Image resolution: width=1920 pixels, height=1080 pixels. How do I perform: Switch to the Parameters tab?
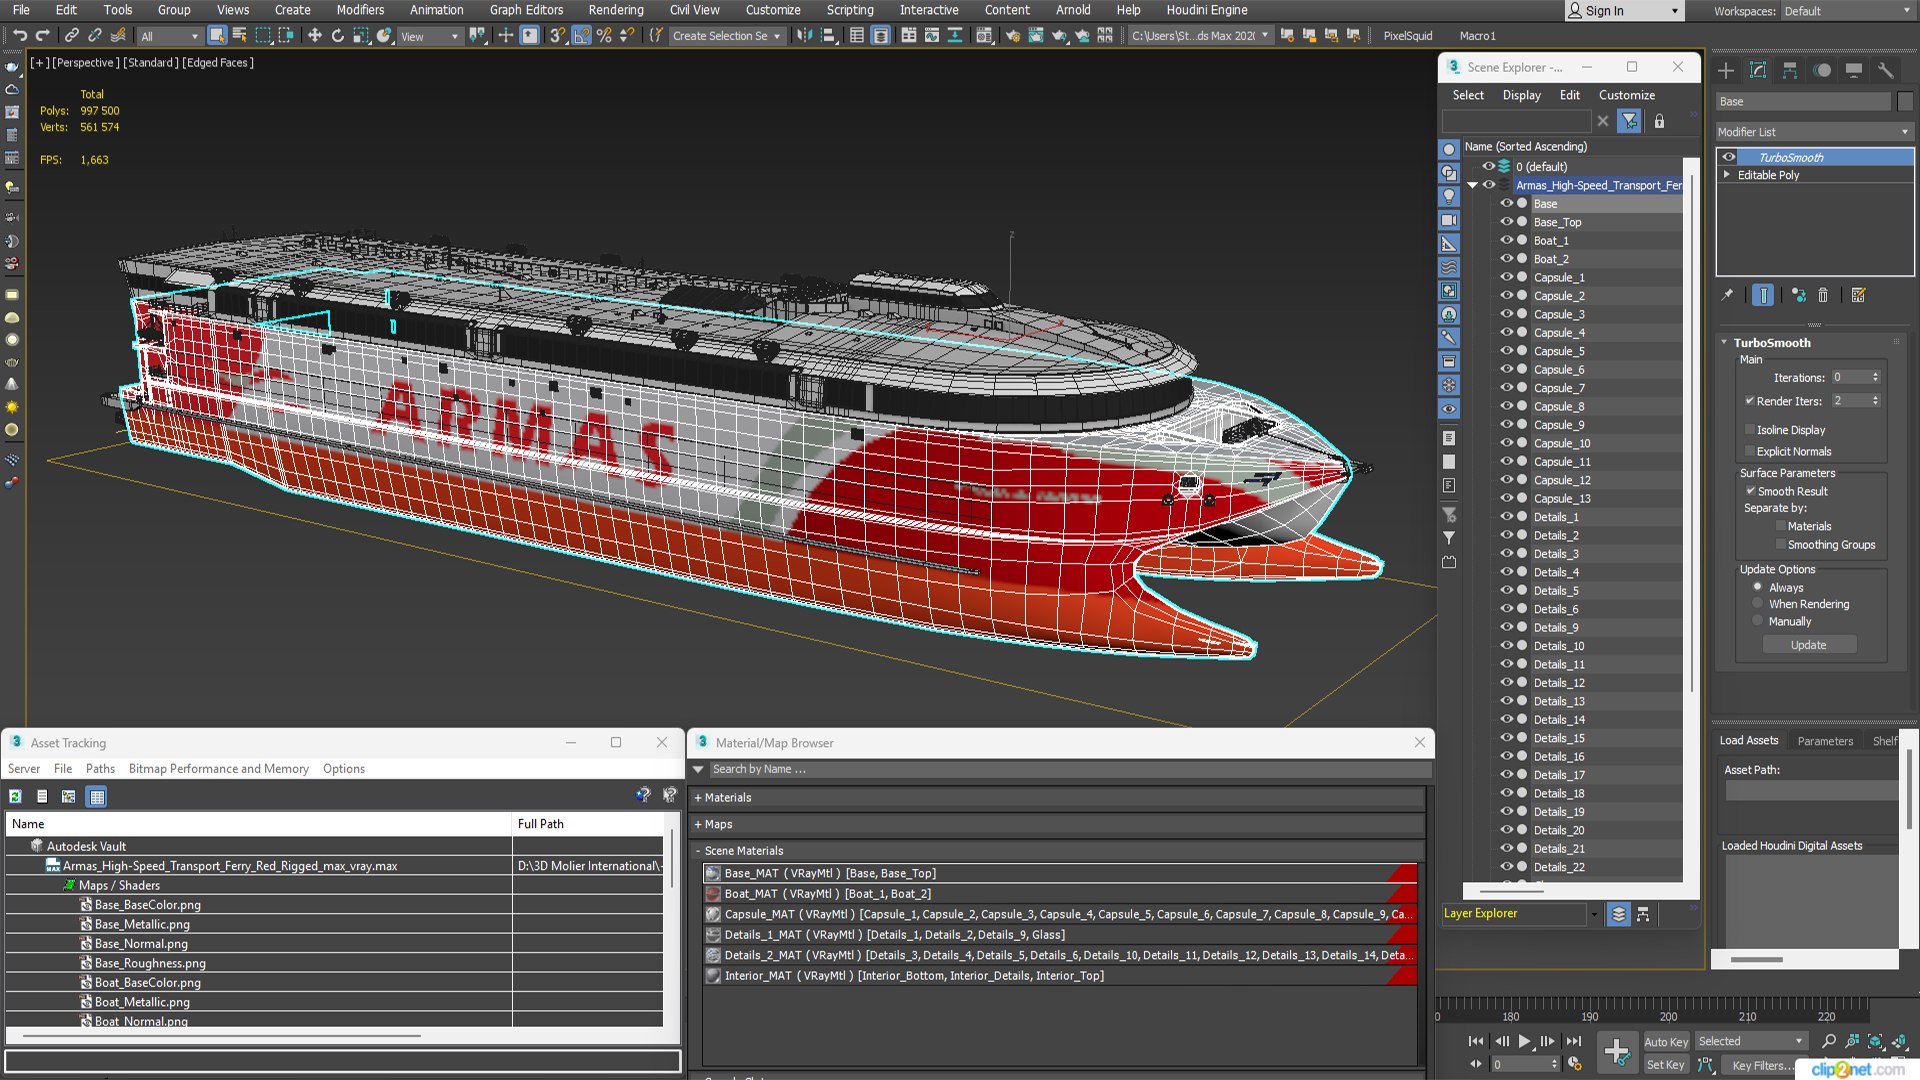1825,741
